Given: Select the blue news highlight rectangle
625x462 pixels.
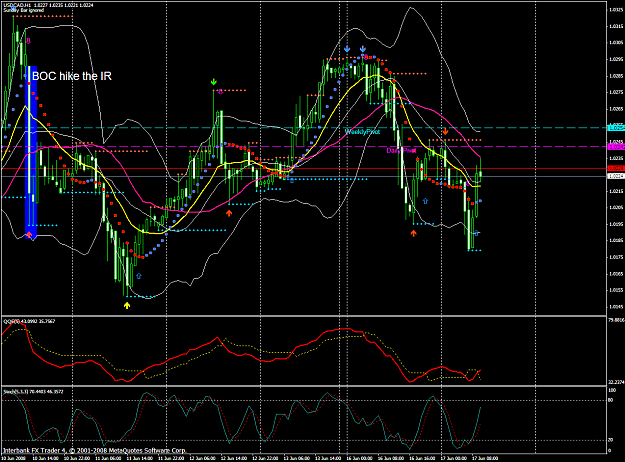Looking at the screenshot, I should tap(31, 152).
